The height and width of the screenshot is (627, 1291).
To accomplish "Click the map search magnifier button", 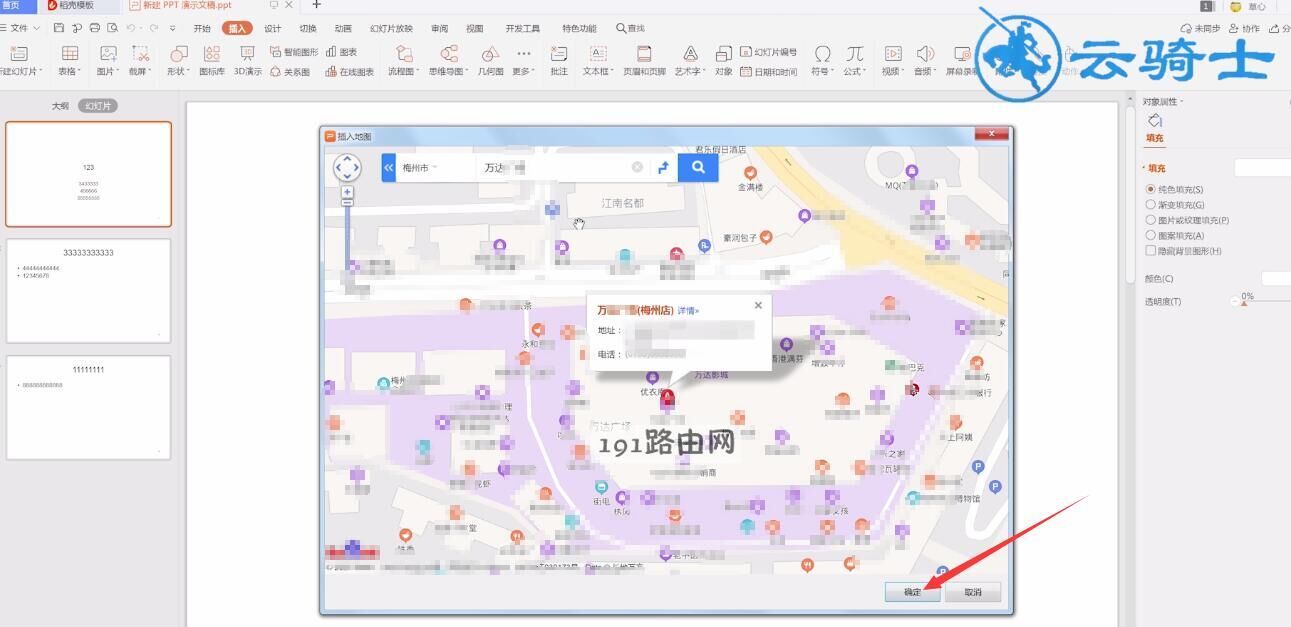I will tap(698, 167).
